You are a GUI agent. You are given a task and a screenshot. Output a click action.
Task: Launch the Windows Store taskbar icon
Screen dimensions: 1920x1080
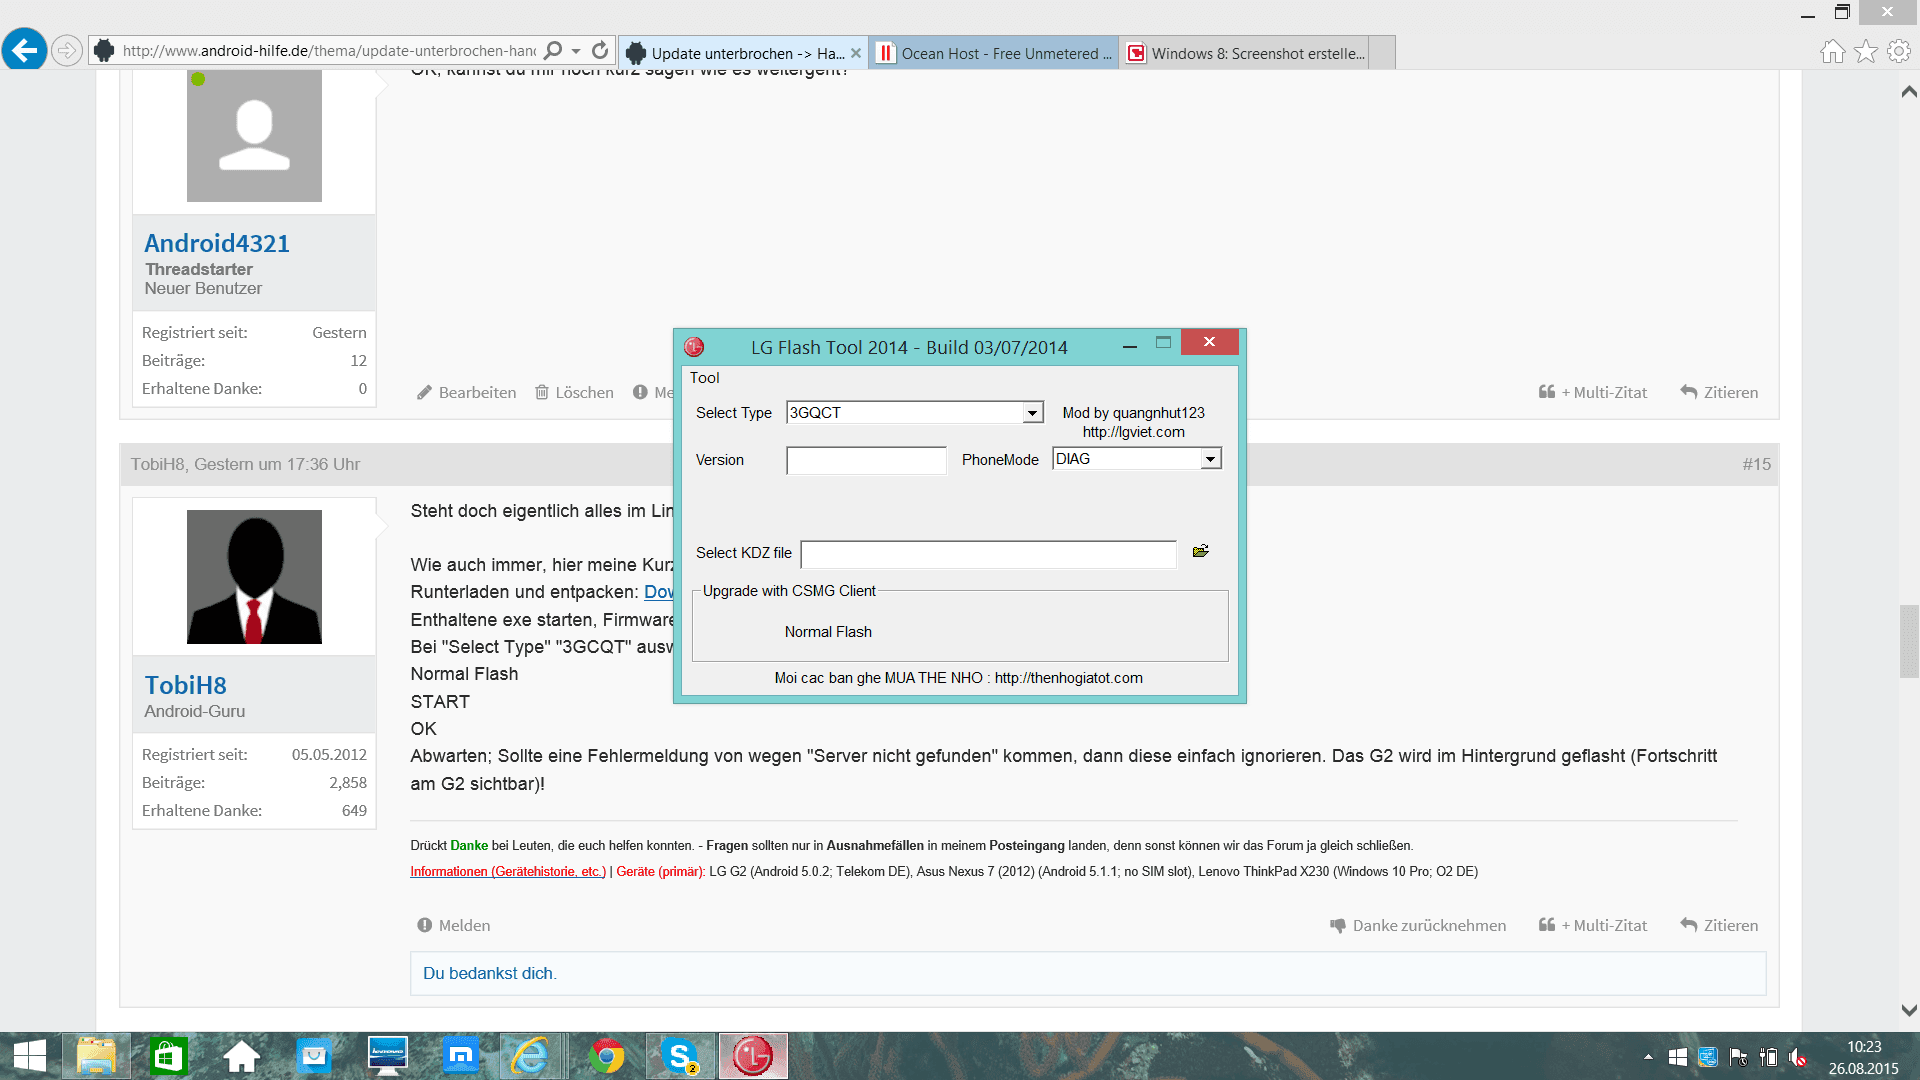168,1056
